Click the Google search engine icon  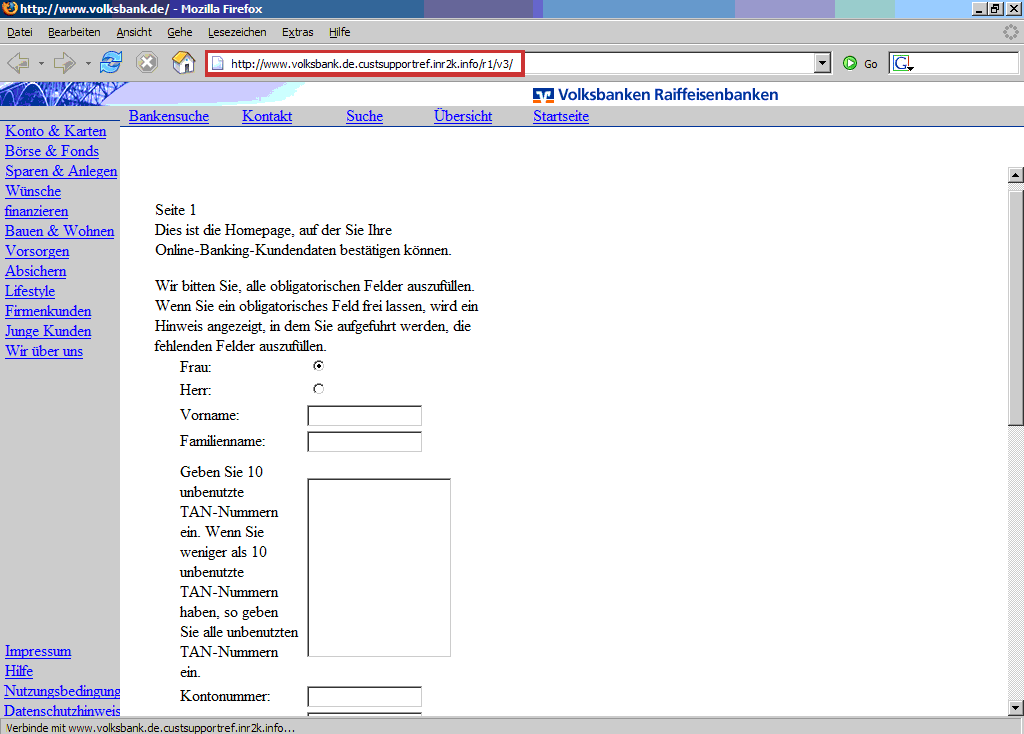(x=902, y=63)
